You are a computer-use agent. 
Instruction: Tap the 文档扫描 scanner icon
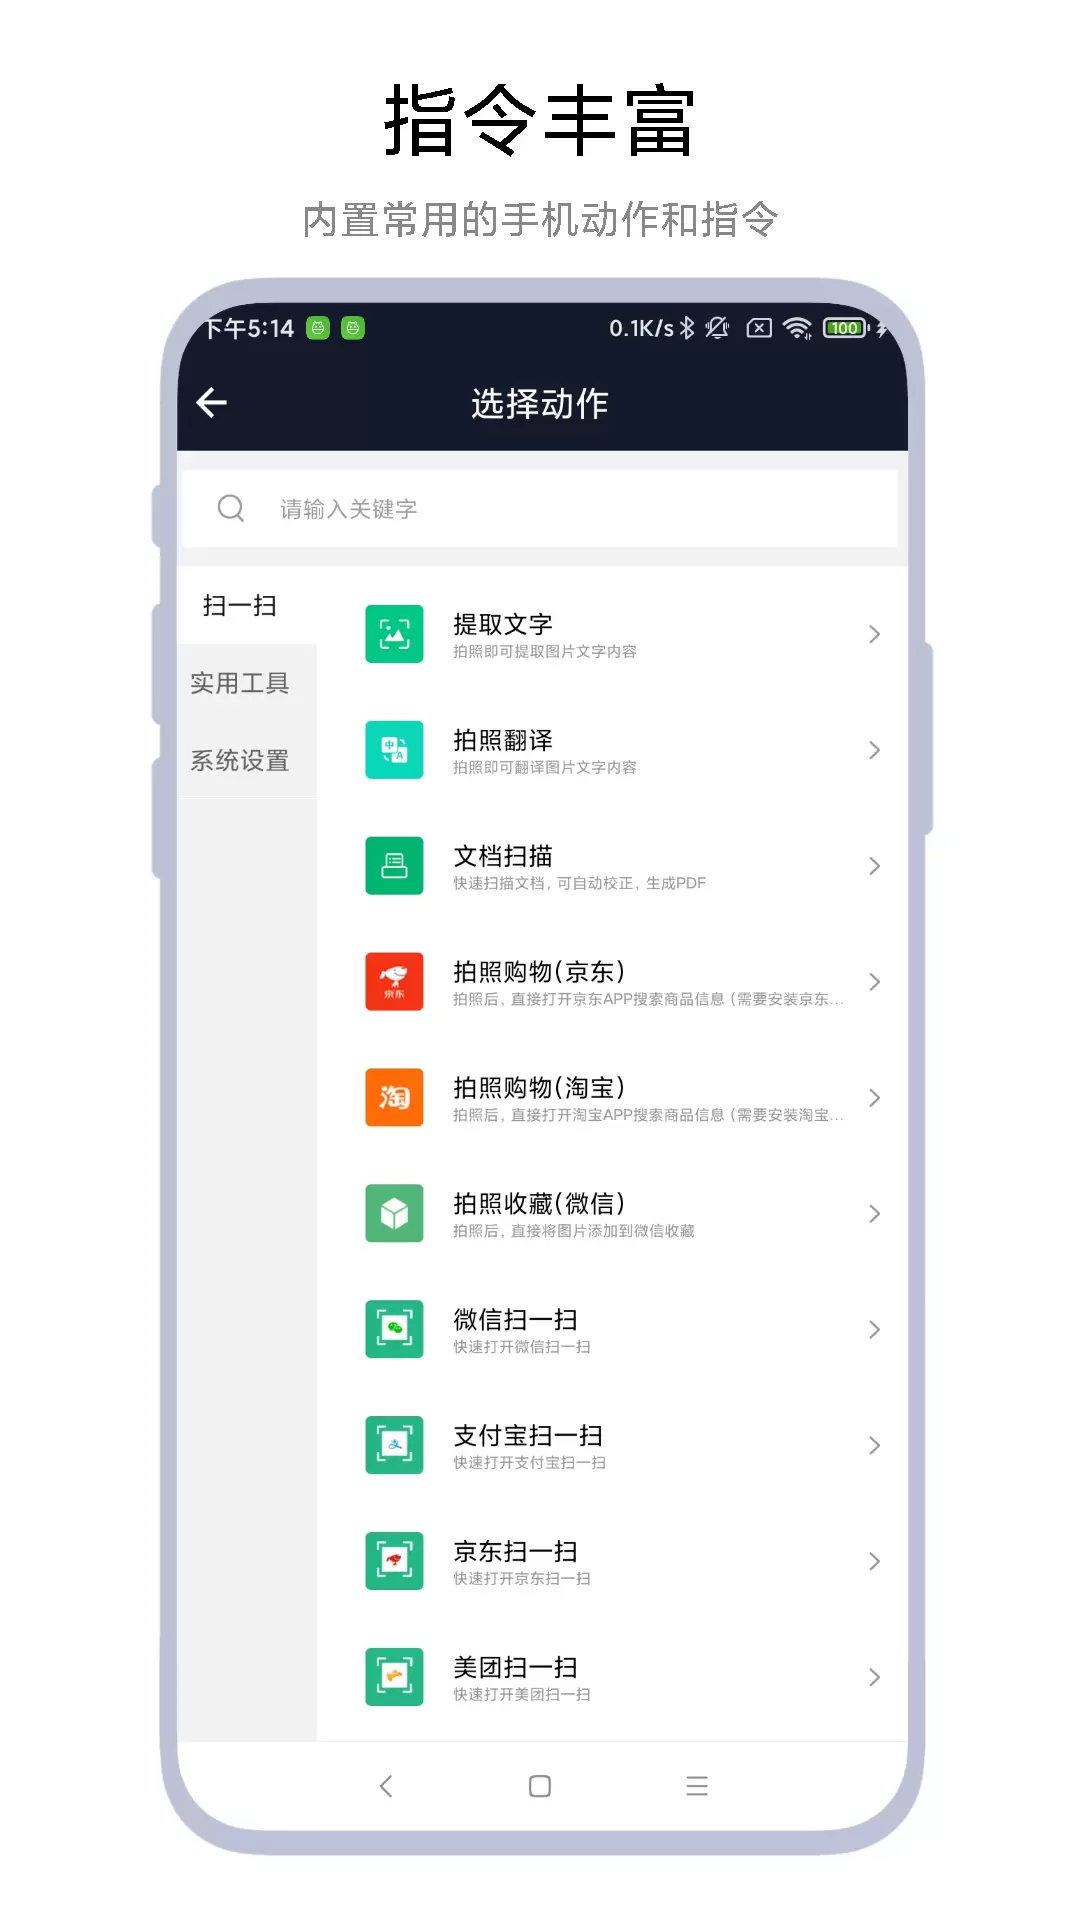point(394,866)
